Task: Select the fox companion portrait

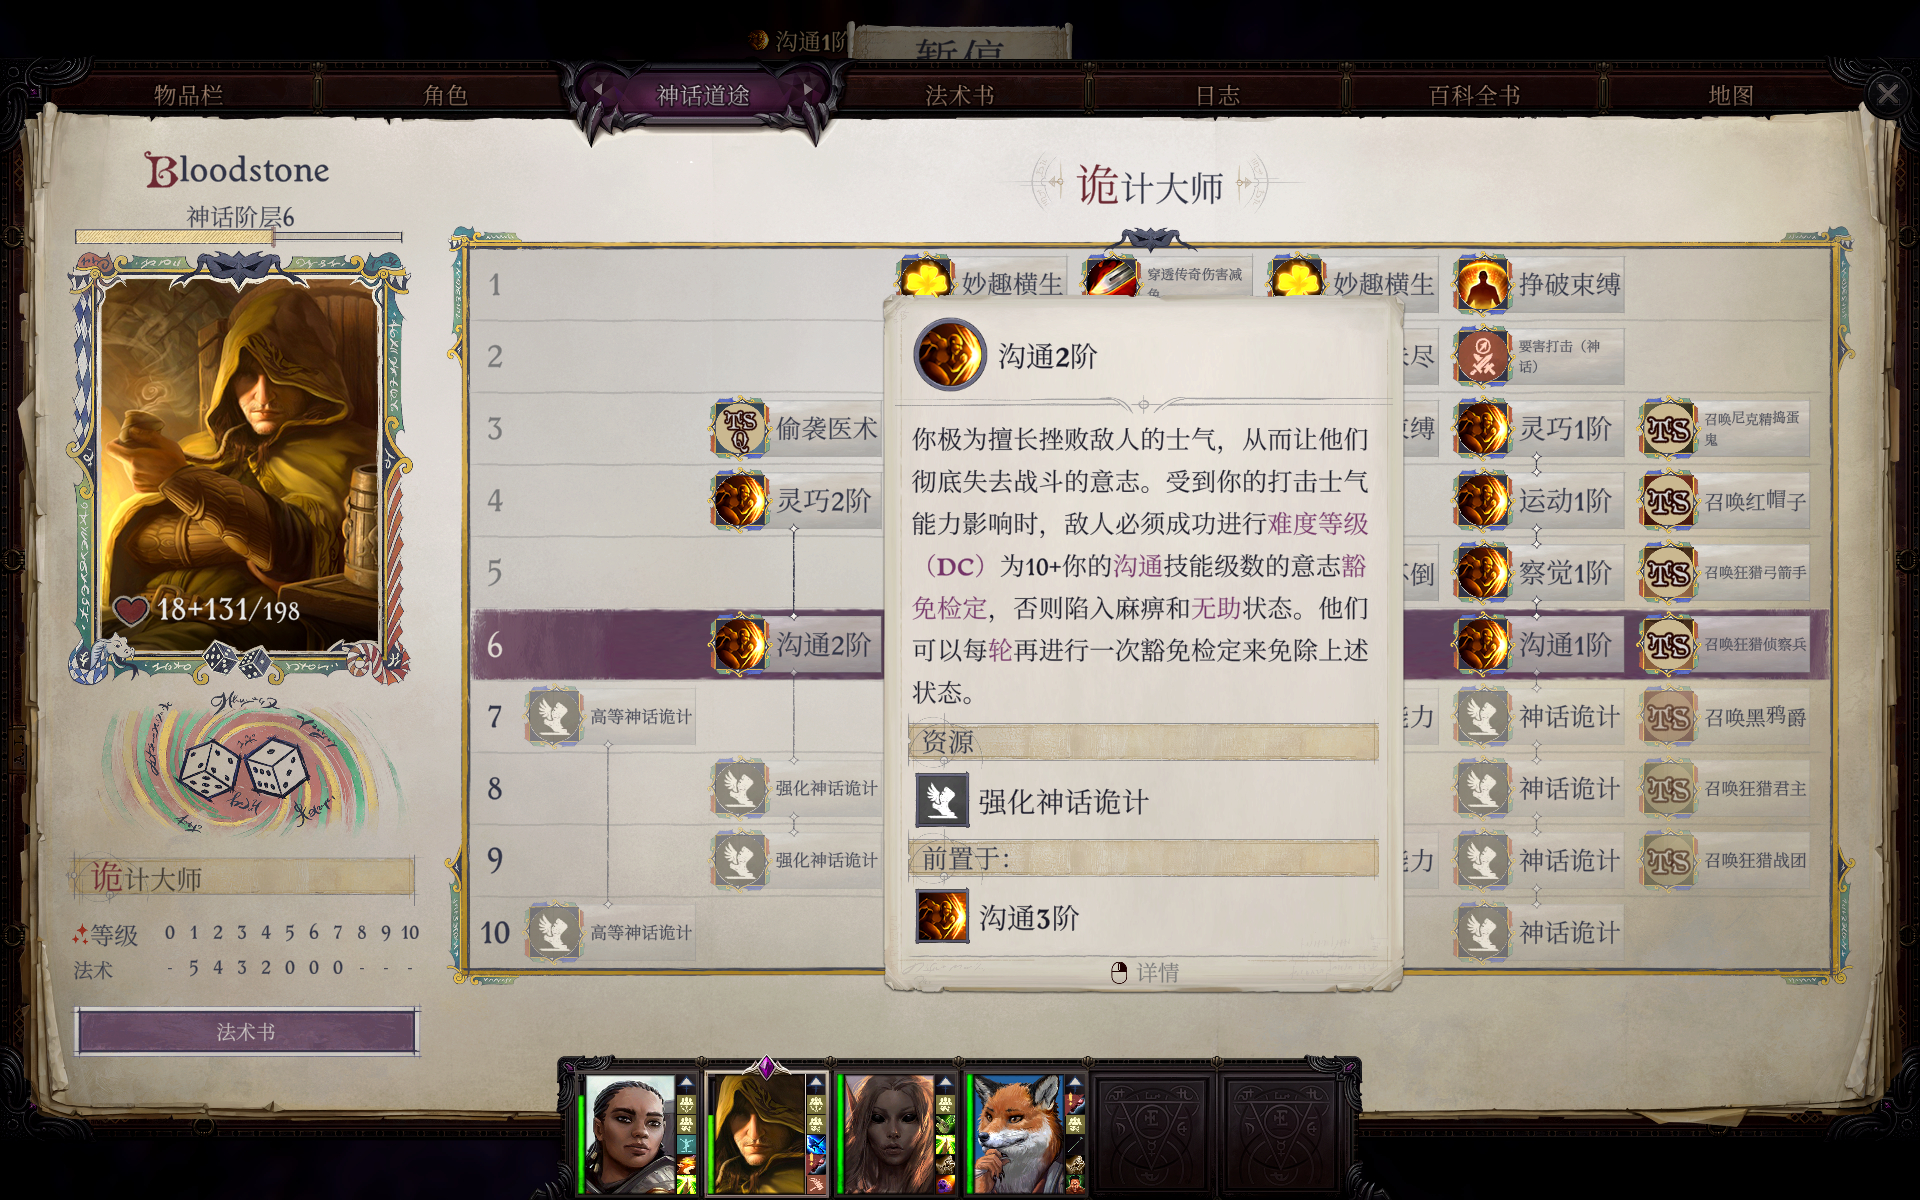Action: pos(1018,1134)
